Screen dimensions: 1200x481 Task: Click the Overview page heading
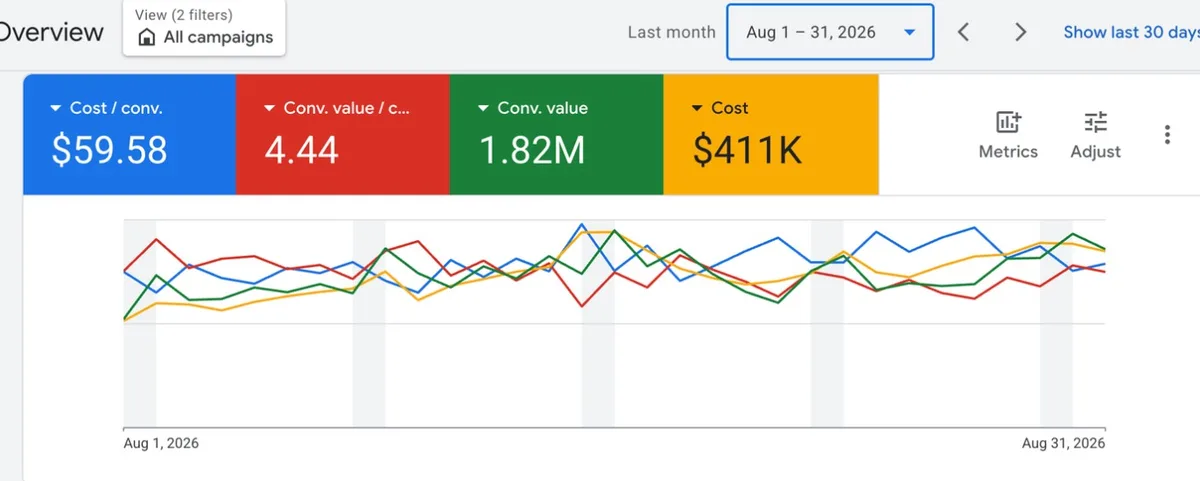click(x=52, y=32)
